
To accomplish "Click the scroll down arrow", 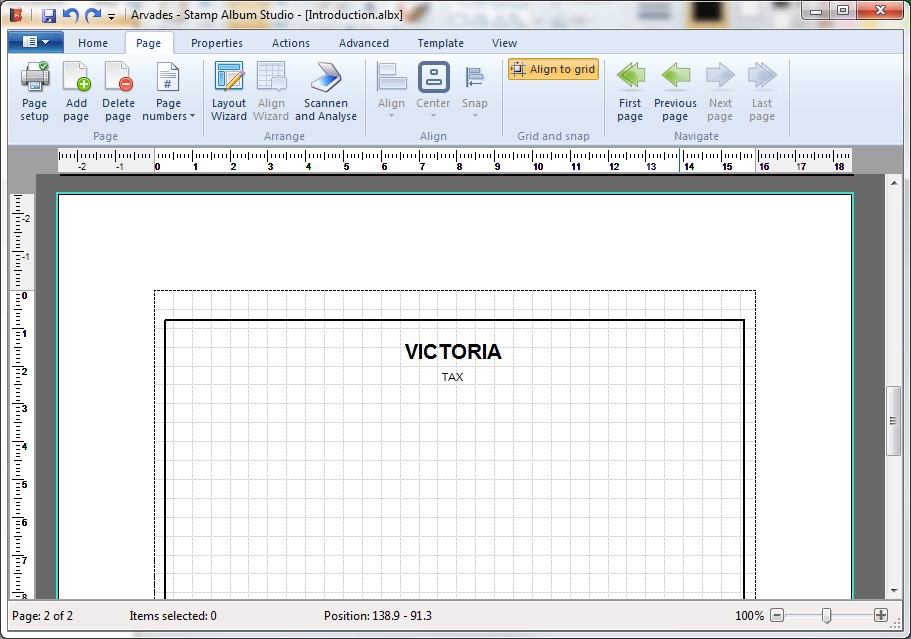I will coord(894,591).
